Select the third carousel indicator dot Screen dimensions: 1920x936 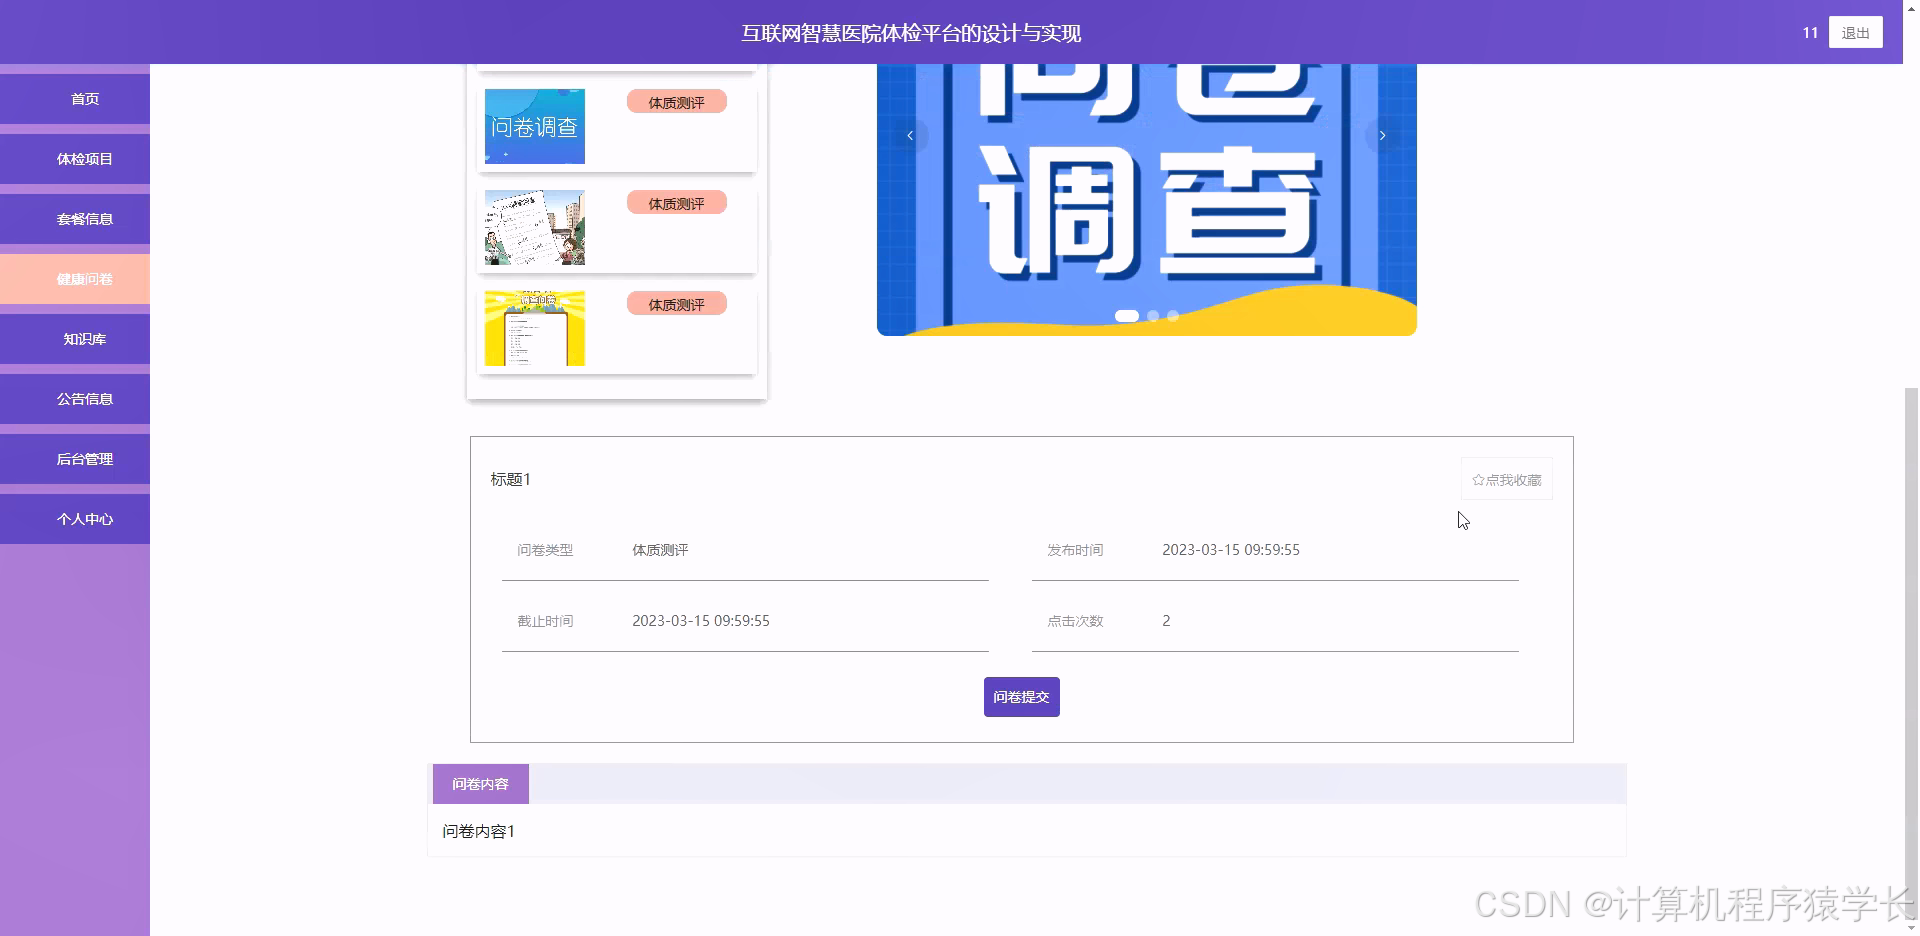(x=1172, y=316)
